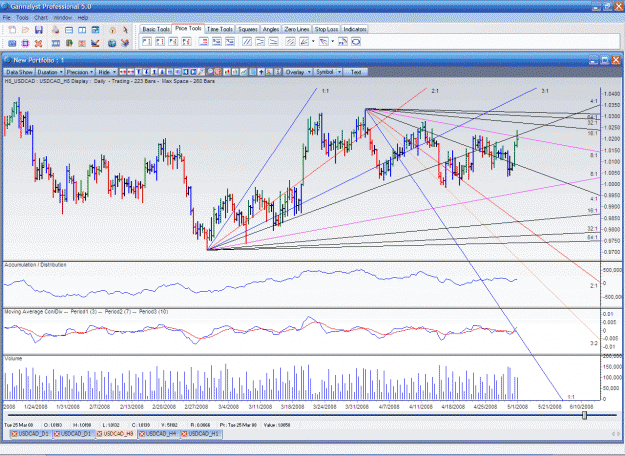The width and height of the screenshot is (625, 456).
Task: Click the side-by-side window split icon
Action: 82,30
